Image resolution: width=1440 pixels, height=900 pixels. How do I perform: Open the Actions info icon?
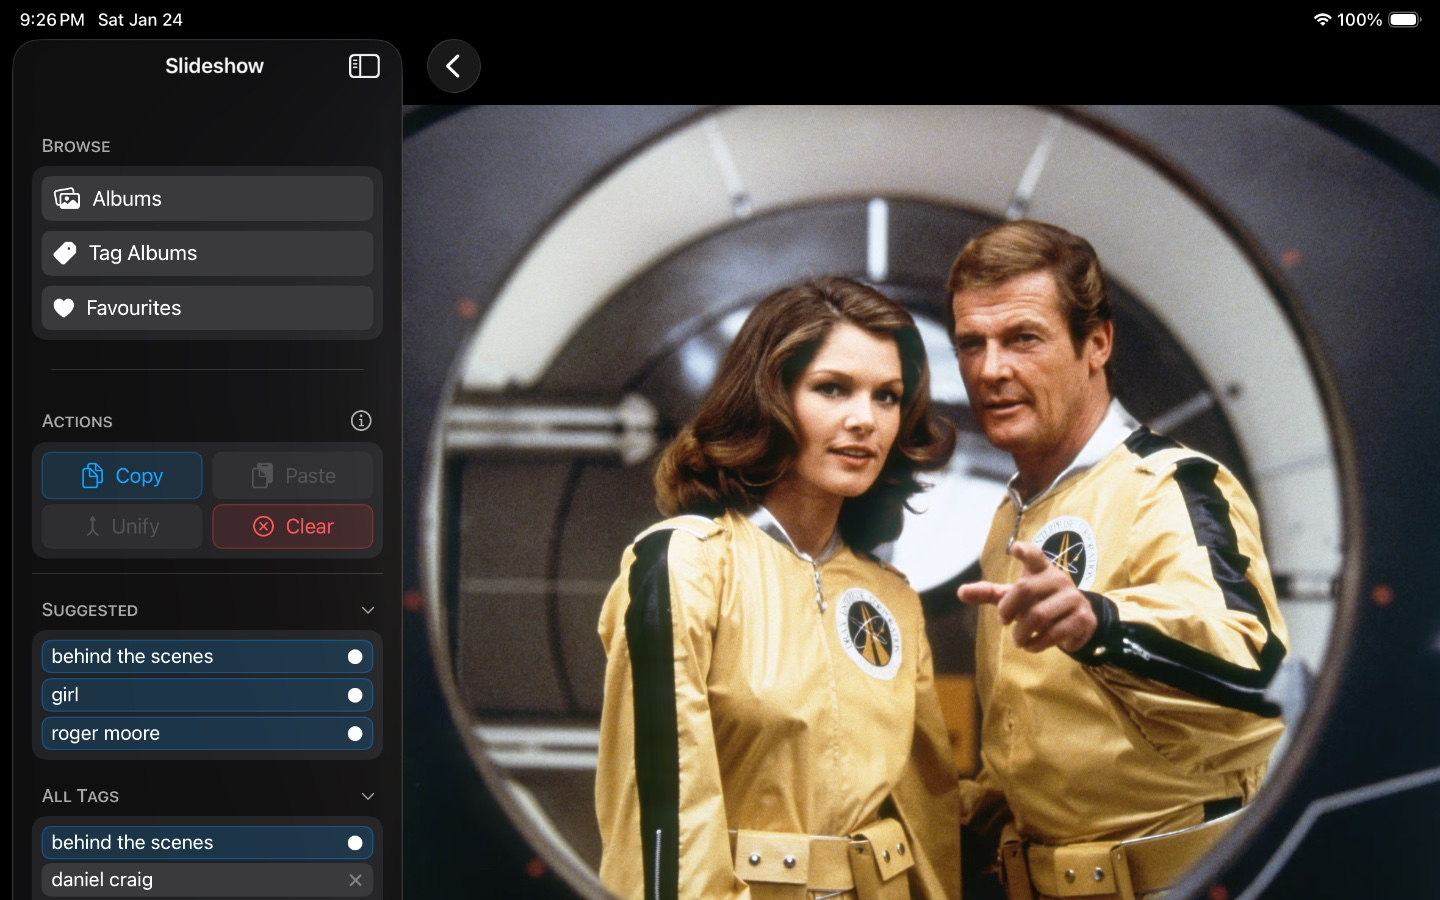click(361, 421)
